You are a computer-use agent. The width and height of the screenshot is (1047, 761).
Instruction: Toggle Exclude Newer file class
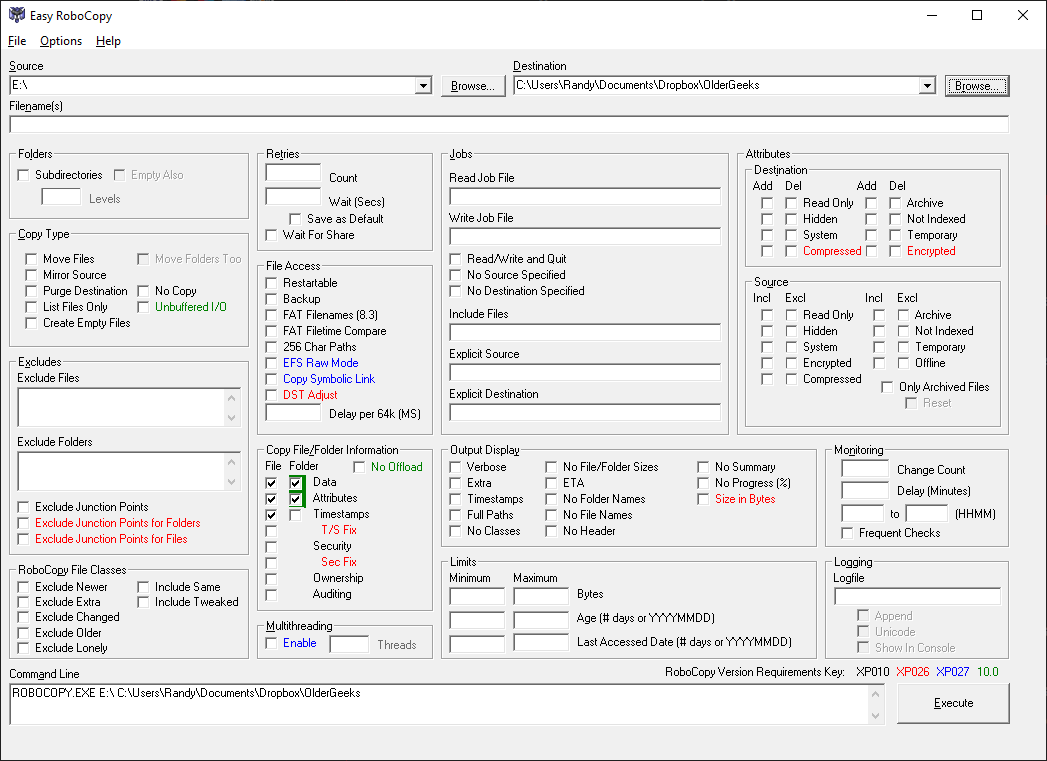[23, 587]
